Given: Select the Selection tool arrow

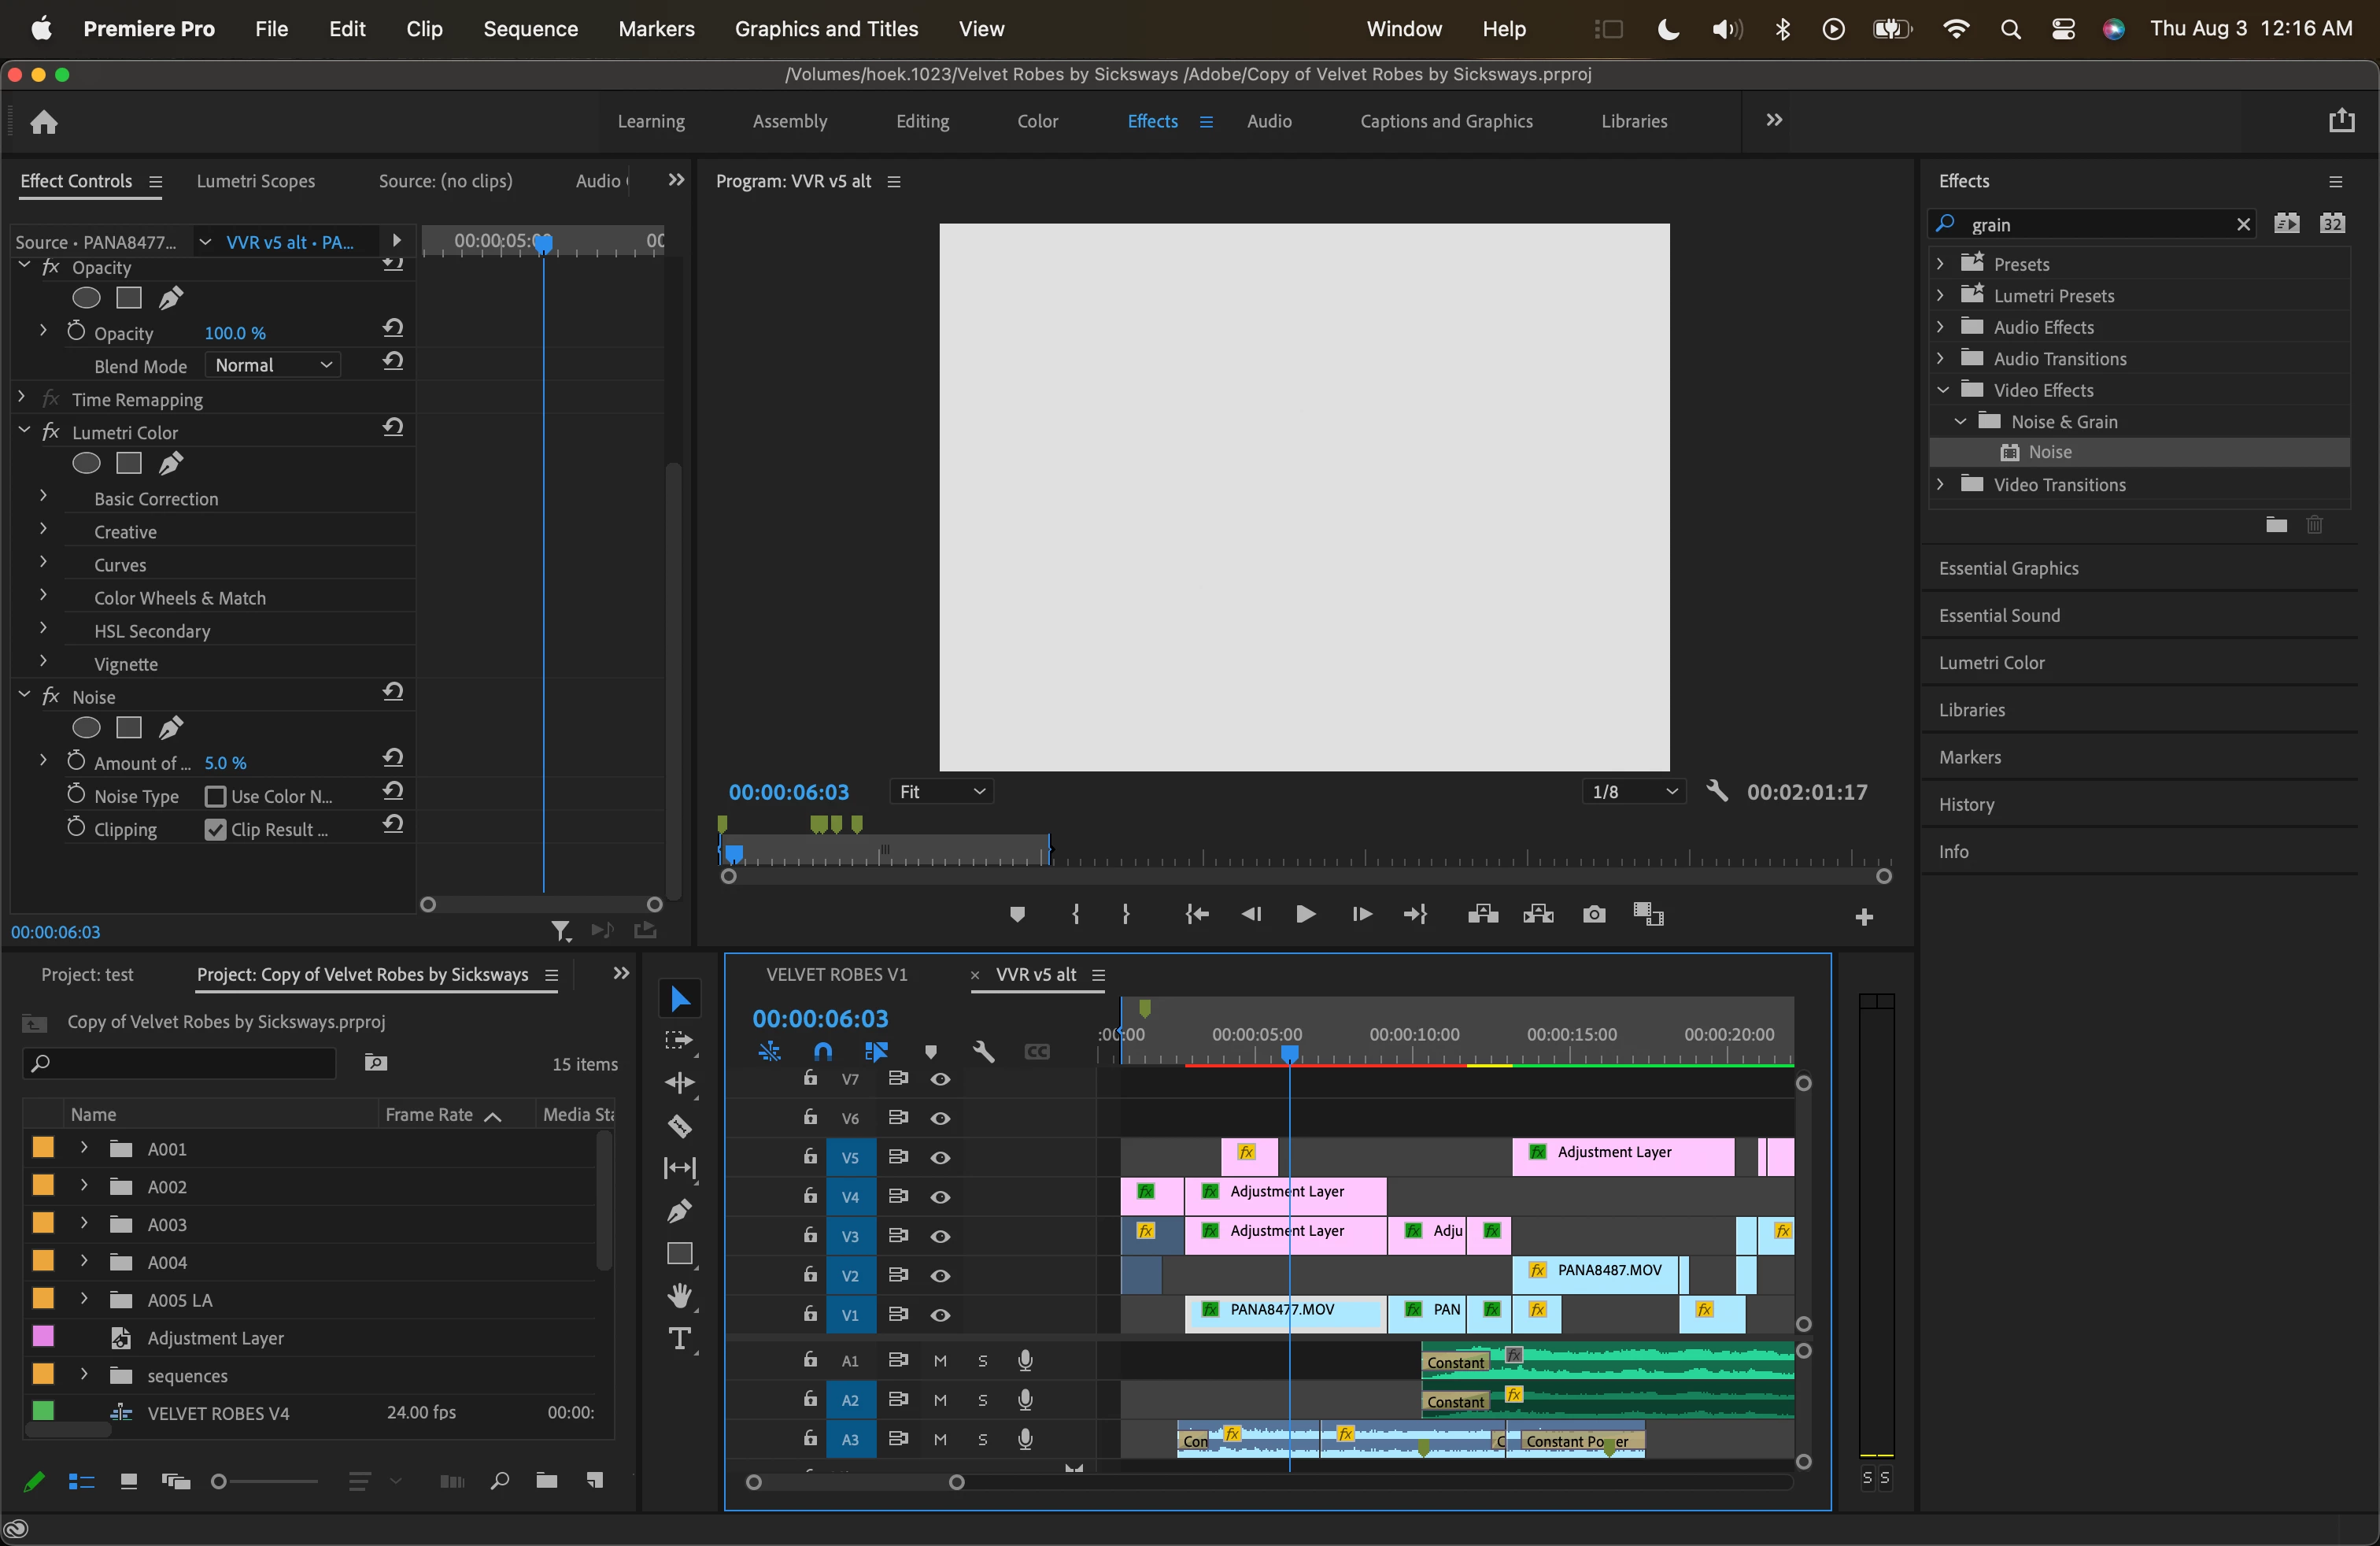Looking at the screenshot, I should point(680,999).
